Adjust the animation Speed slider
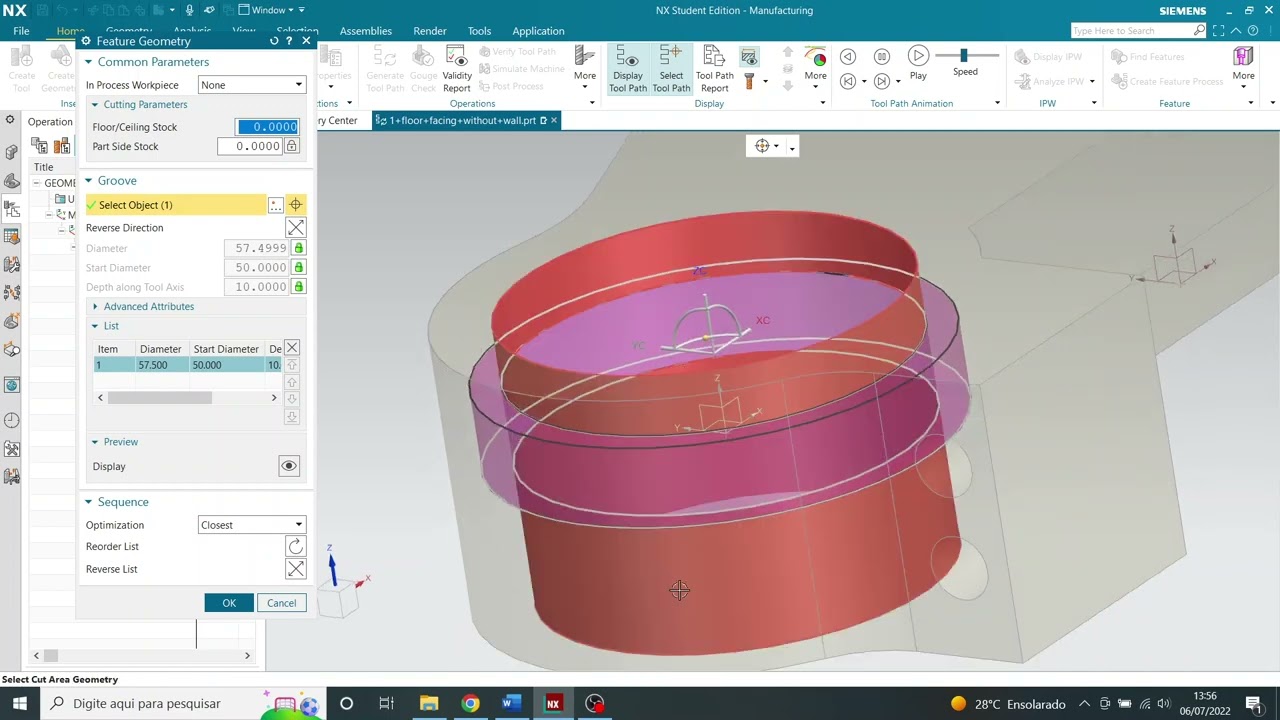Image resolution: width=1280 pixels, height=720 pixels. click(x=964, y=56)
